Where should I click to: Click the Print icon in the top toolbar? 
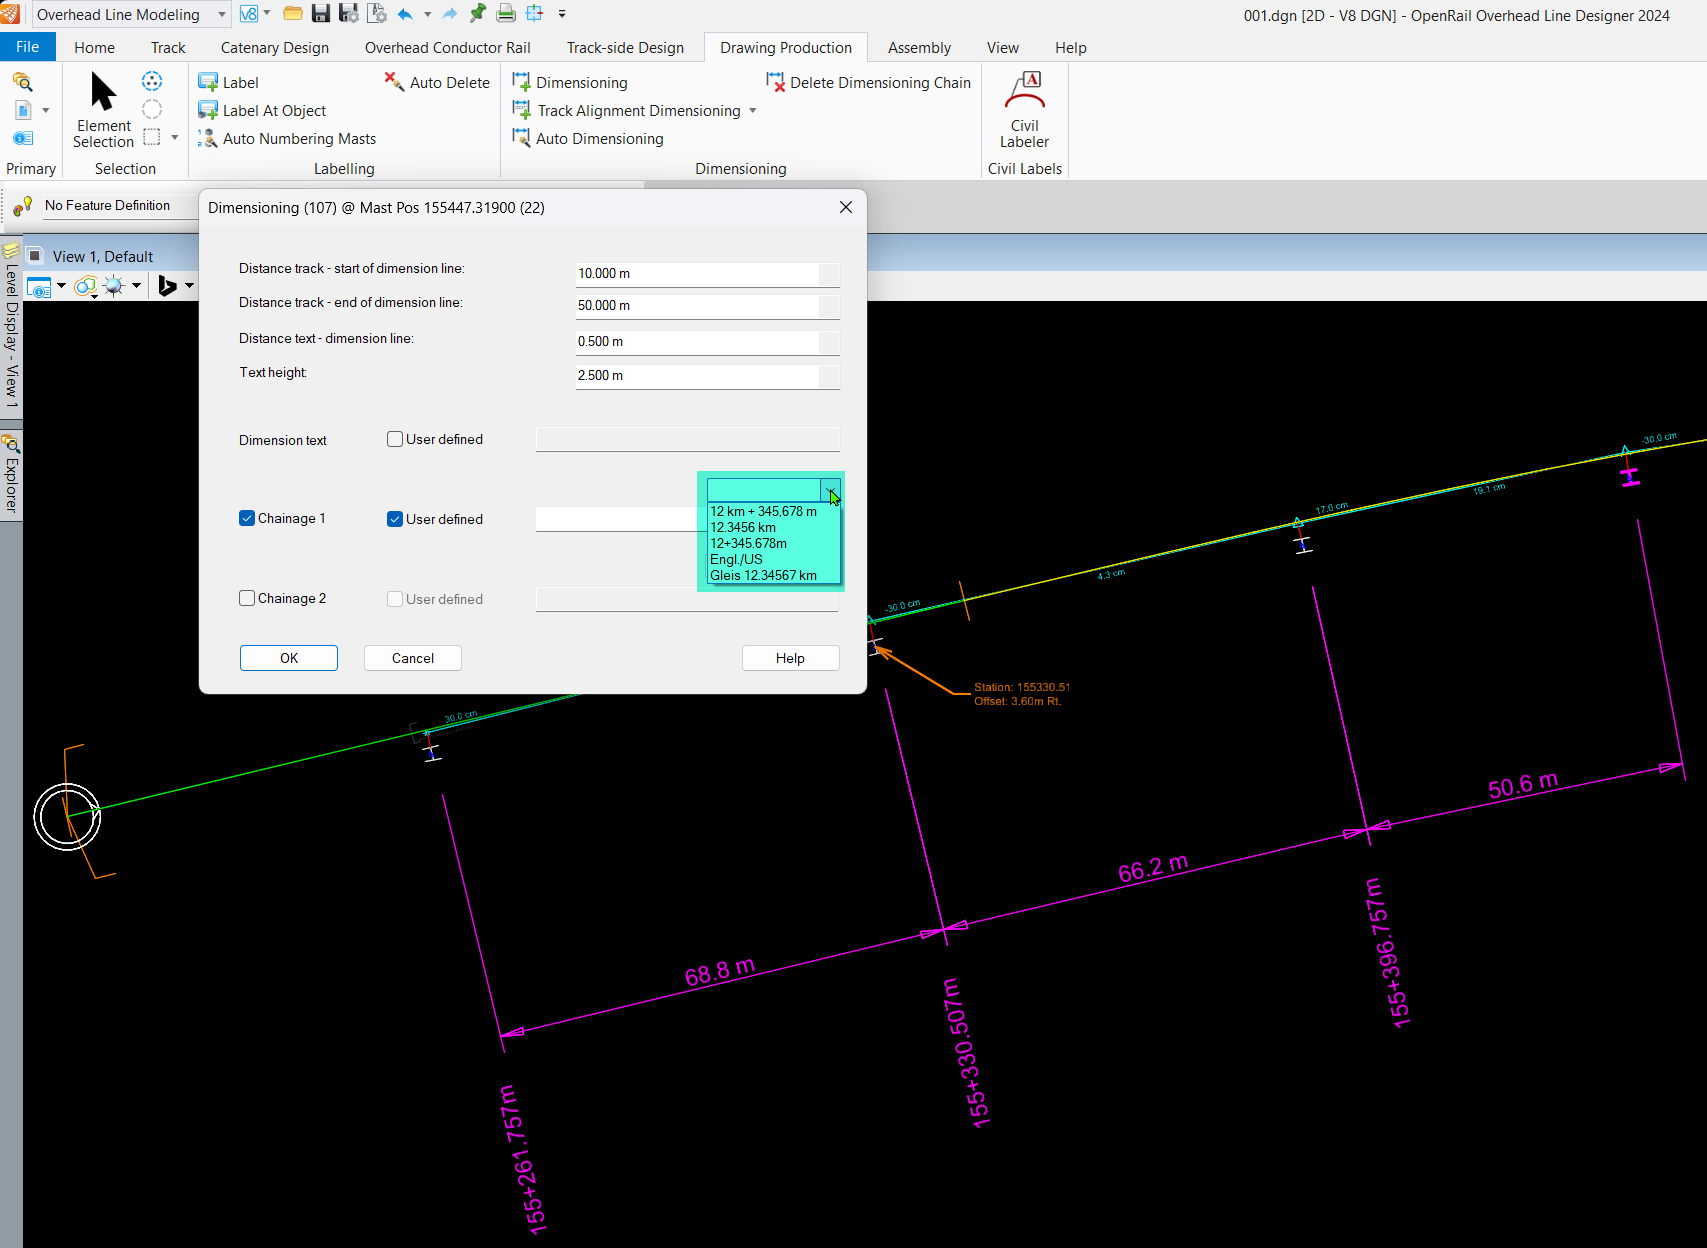point(506,14)
